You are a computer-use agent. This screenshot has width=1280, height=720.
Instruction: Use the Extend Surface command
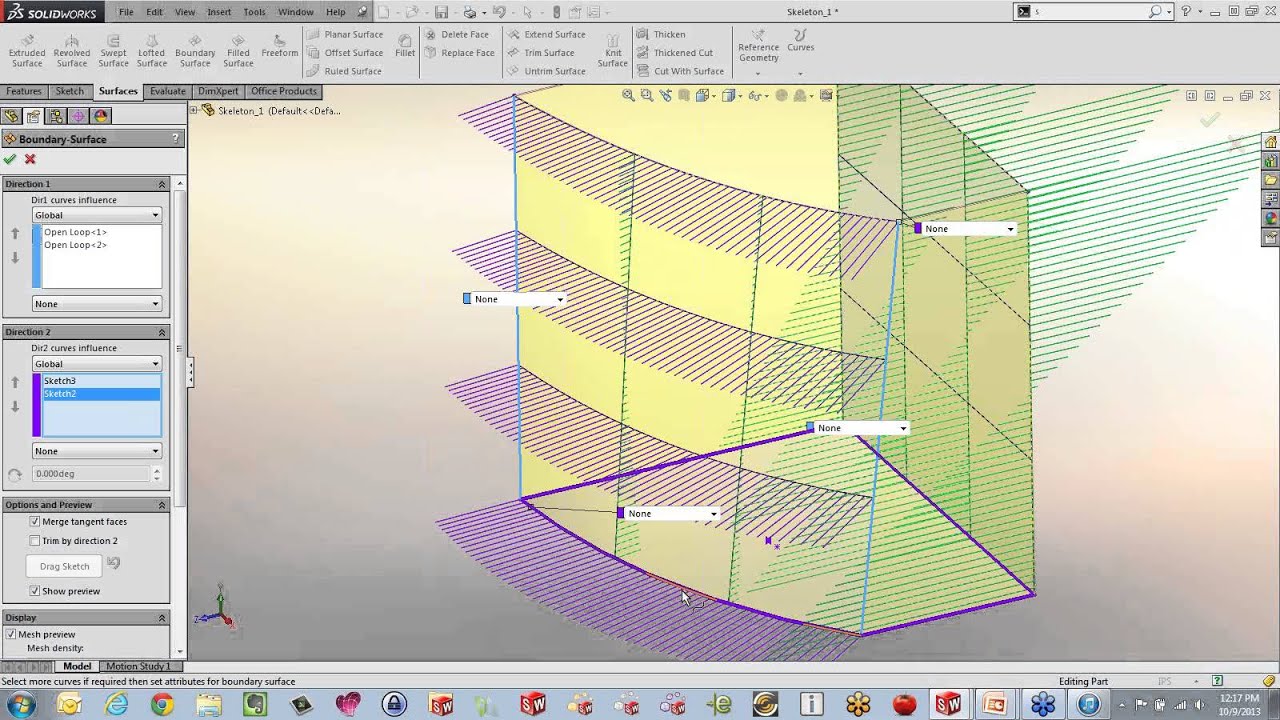[546, 34]
